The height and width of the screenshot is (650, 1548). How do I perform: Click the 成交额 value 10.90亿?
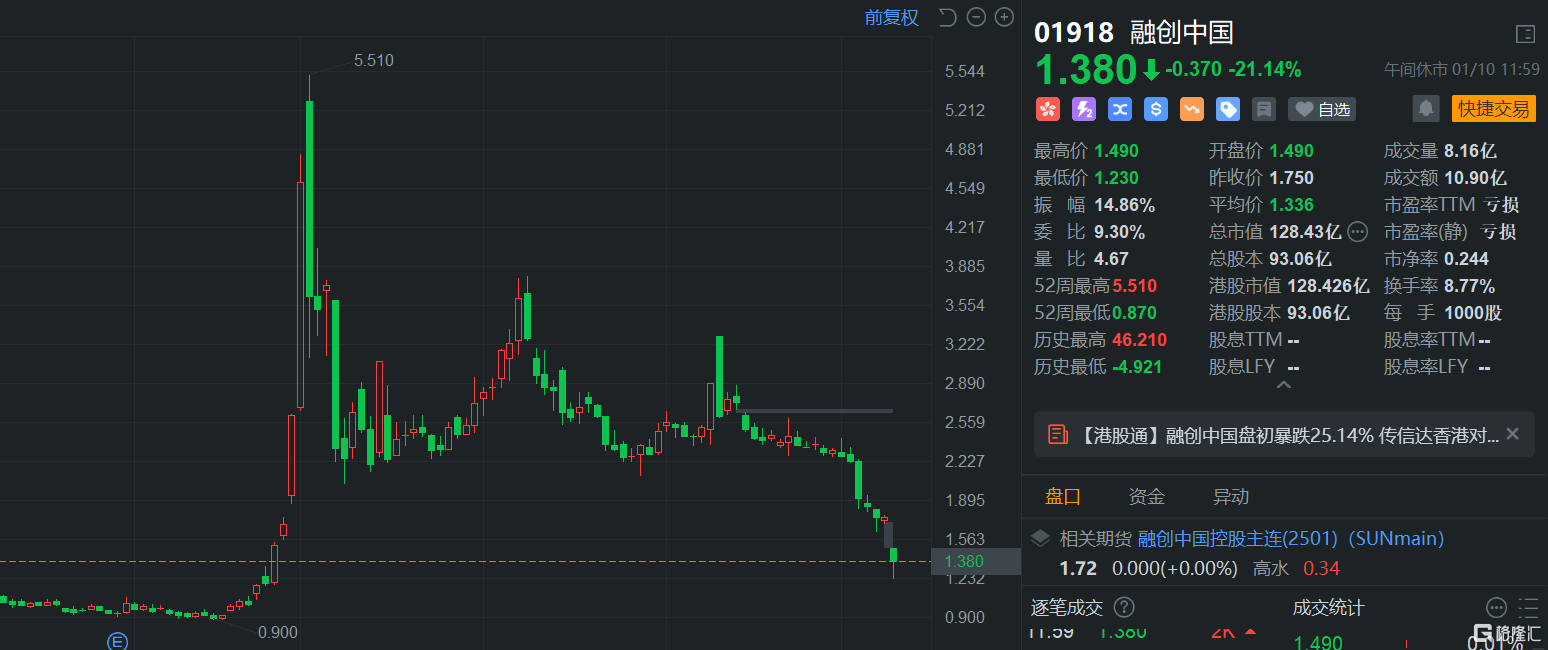1475,178
